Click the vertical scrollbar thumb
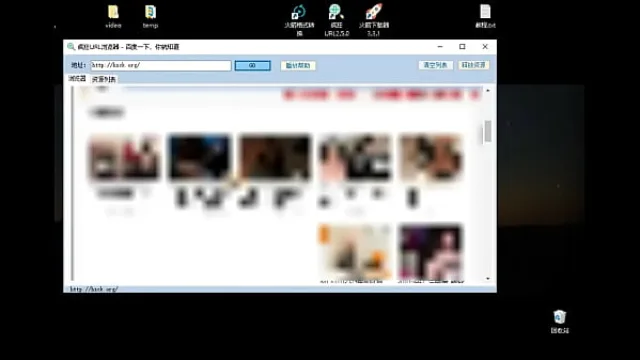Image resolution: width=640 pixels, height=360 pixels. pos(488,132)
